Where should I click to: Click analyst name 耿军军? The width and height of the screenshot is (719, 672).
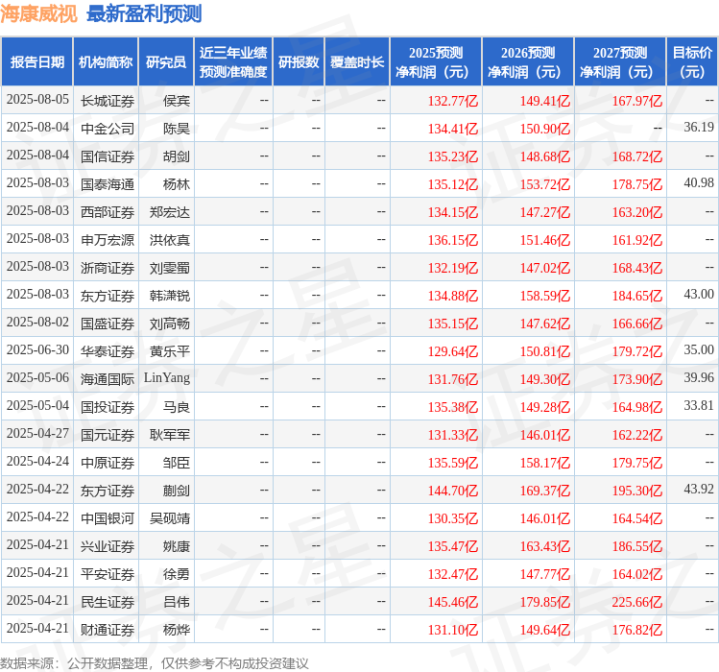[x=169, y=435]
